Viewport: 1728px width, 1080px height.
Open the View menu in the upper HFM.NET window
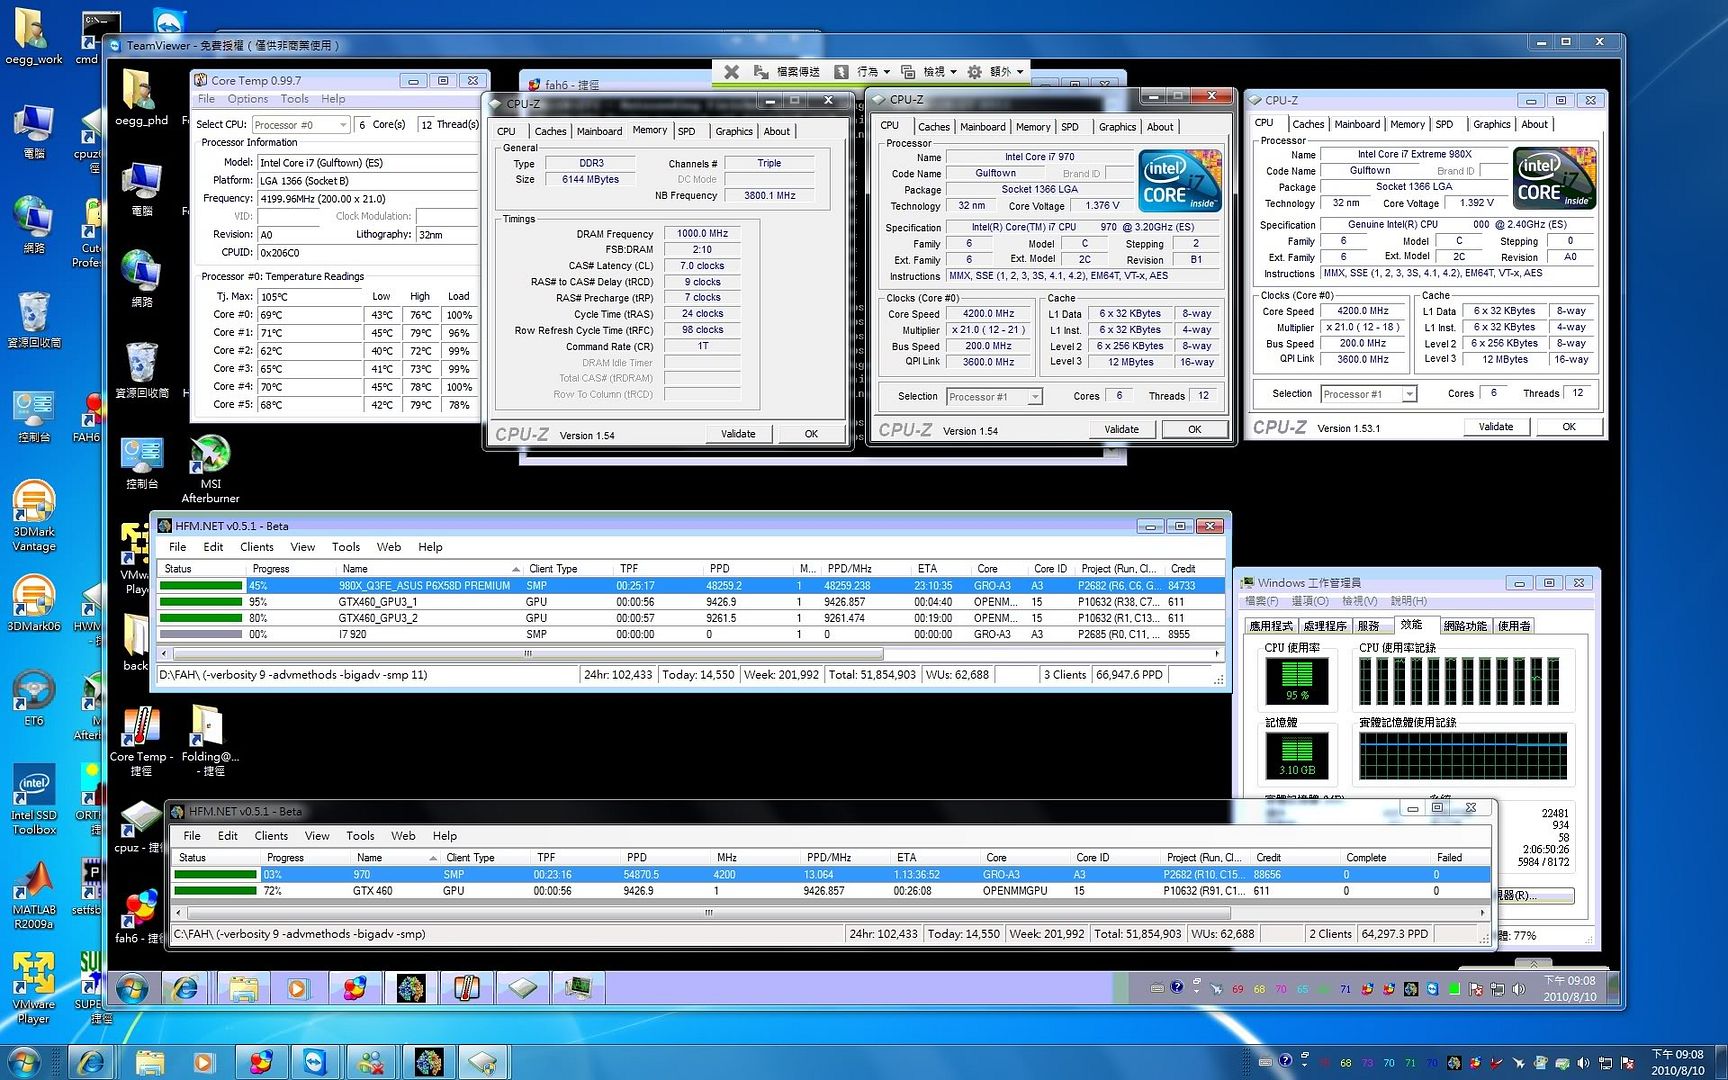pos(302,547)
